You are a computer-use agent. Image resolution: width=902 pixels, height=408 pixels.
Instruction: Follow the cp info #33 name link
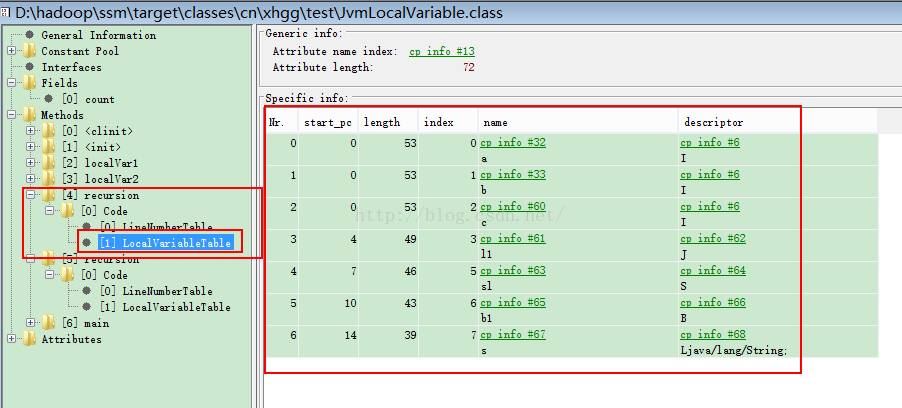click(x=513, y=174)
